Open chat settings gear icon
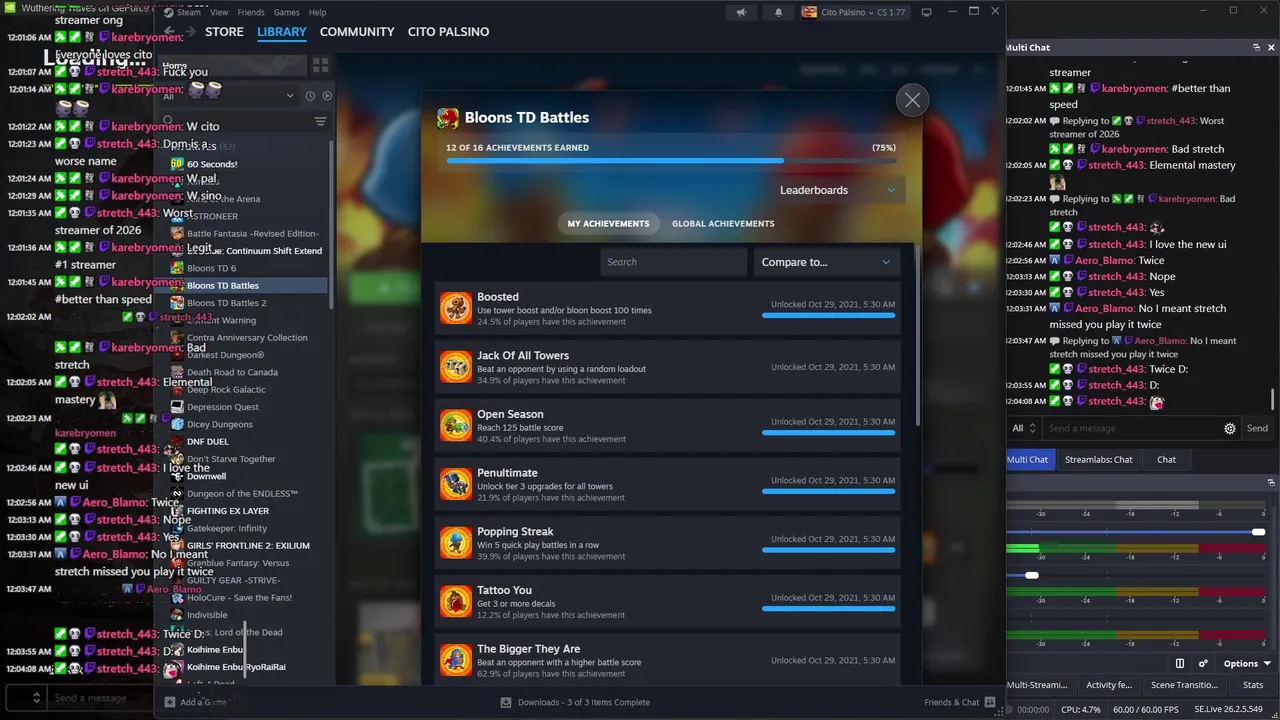1280x720 pixels. tap(1230, 428)
